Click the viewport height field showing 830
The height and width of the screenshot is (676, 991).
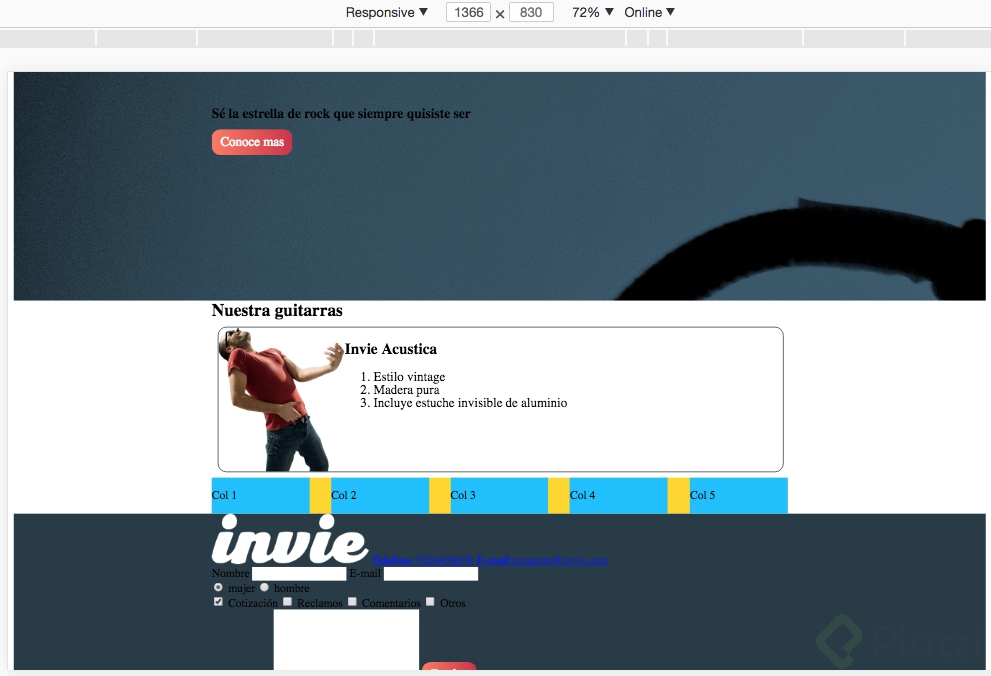(x=530, y=12)
